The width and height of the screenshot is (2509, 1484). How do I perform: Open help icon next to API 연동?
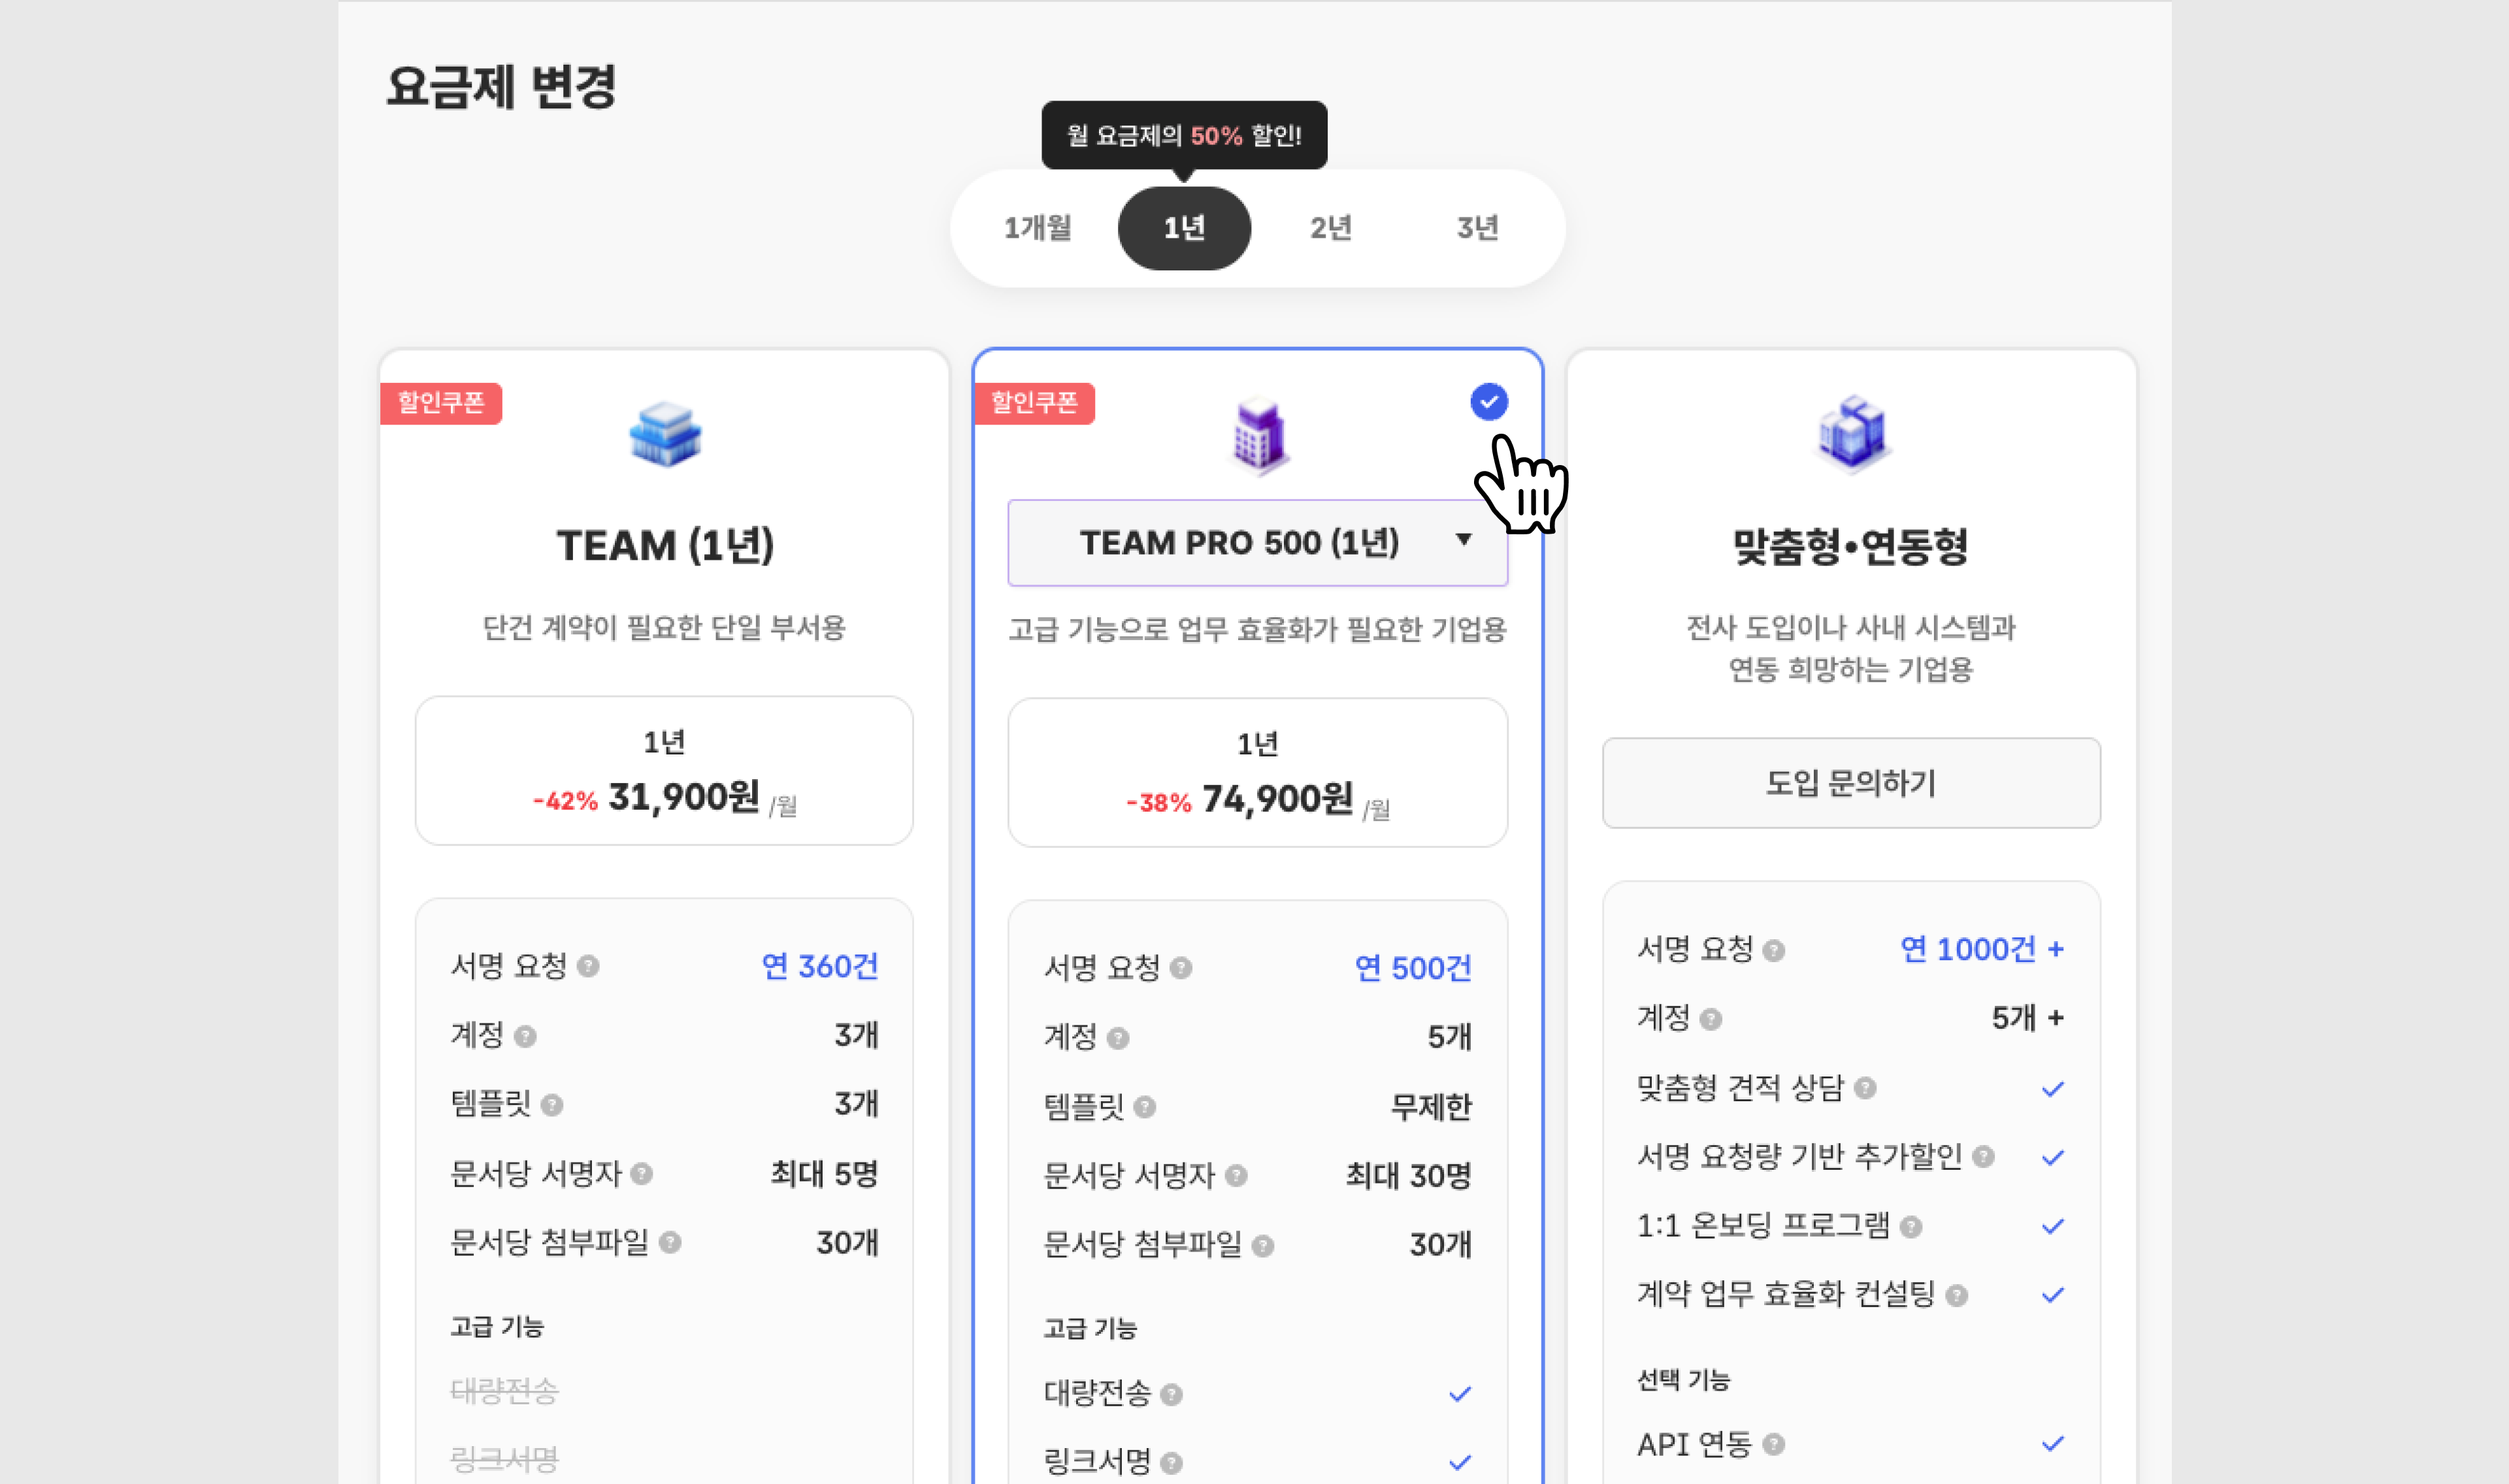click(1774, 1444)
